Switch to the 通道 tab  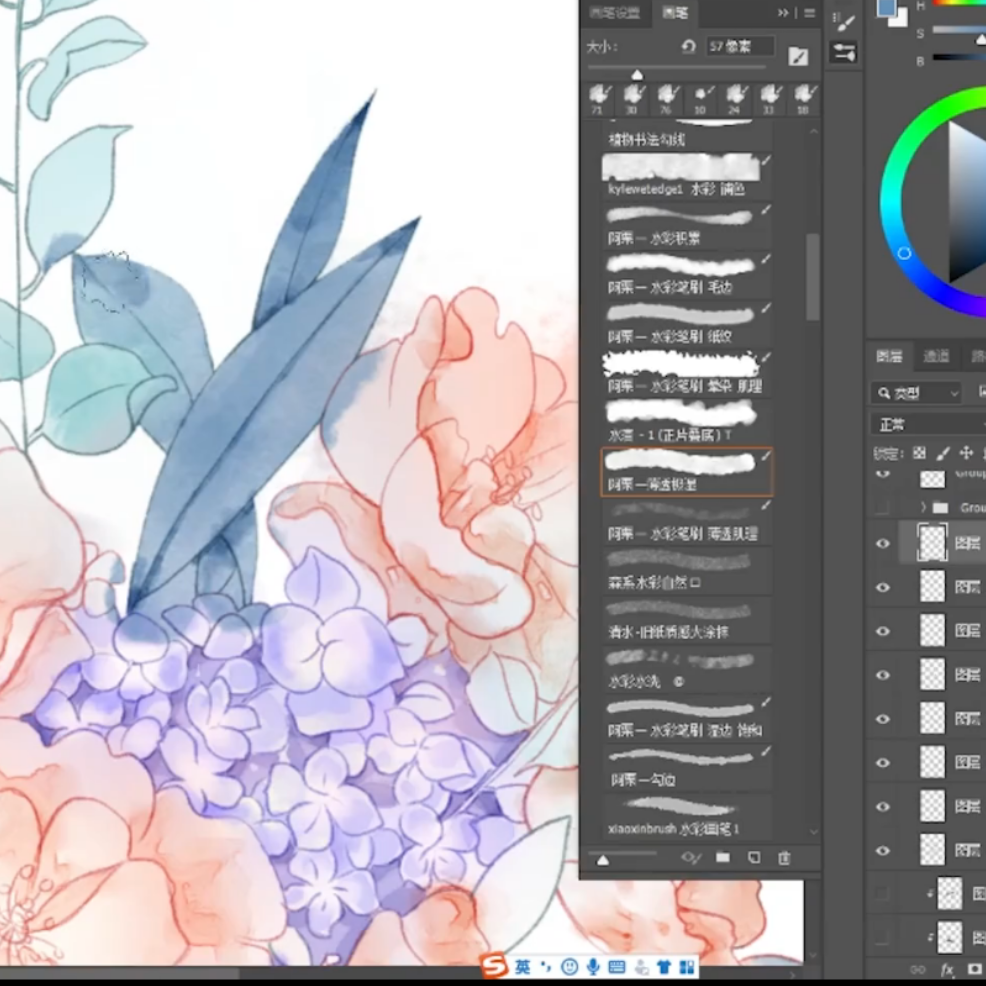(x=936, y=357)
